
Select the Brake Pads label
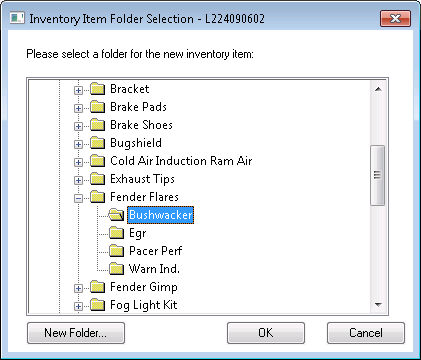(x=138, y=107)
